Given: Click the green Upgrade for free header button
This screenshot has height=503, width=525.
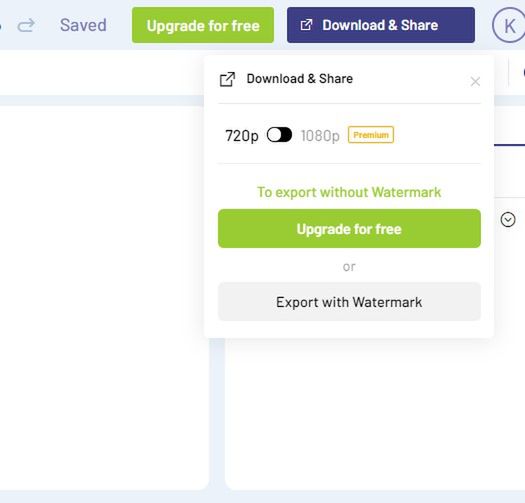Looking at the screenshot, I should (203, 25).
